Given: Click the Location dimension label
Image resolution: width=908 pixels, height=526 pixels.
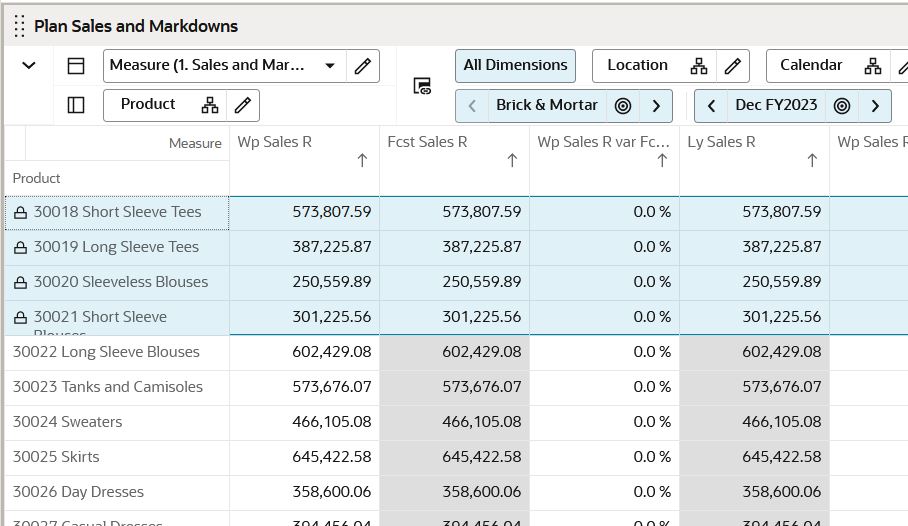Looking at the screenshot, I should pyautogui.click(x=637, y=65).
